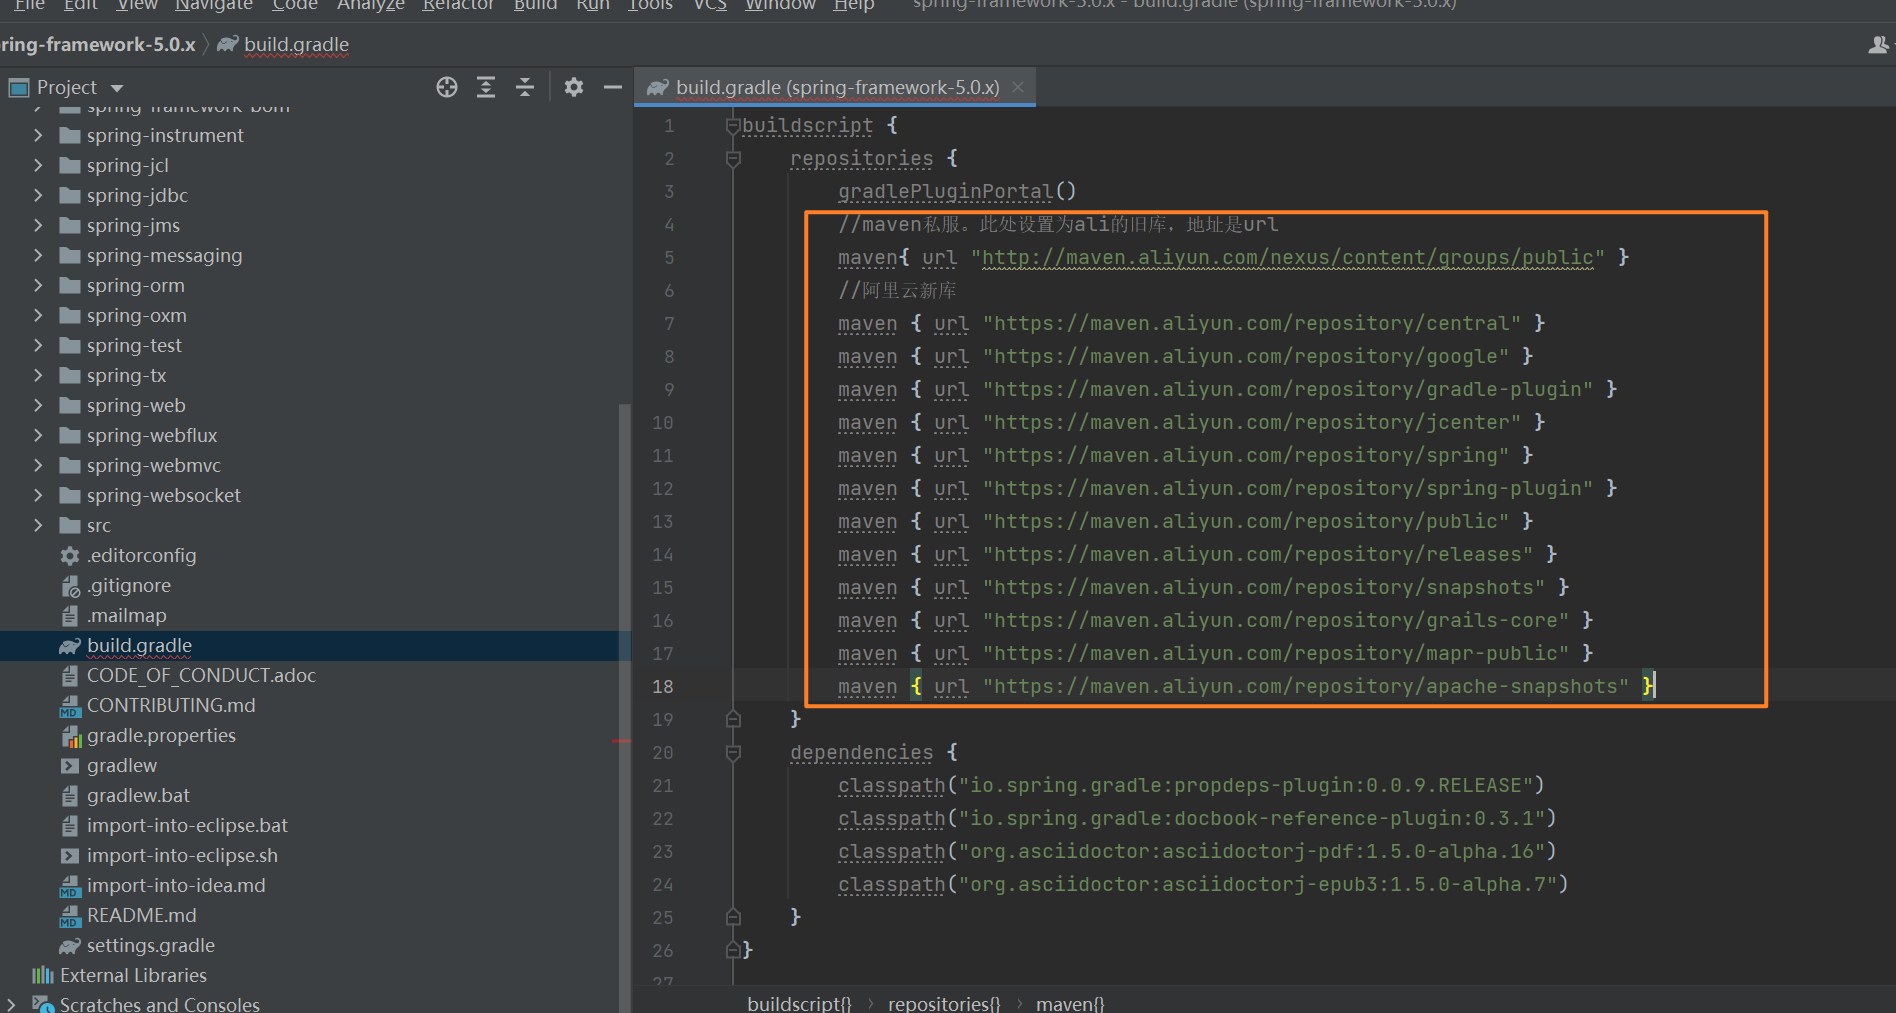Expand the spring-jdbc folder
1896x1013 pixels.
(x=38, y=195)
